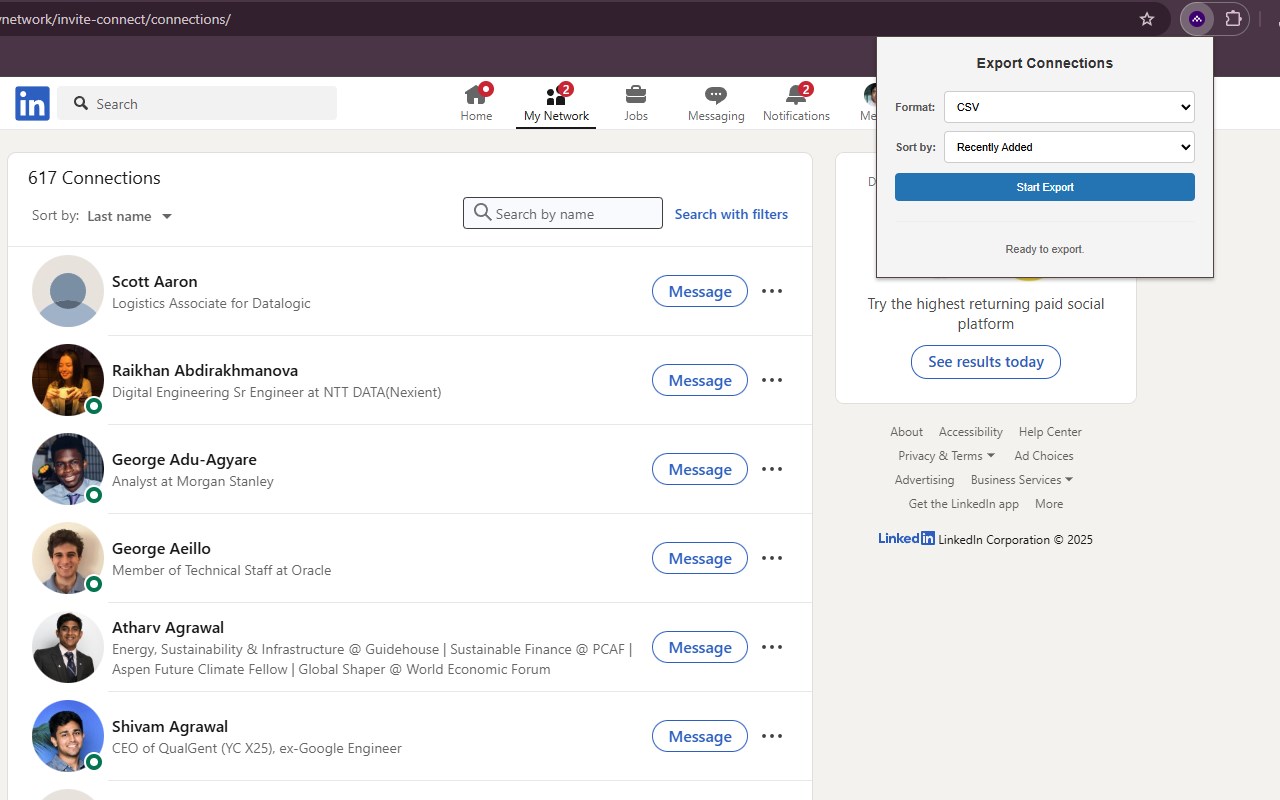1280x800 pixels.
Task: Message George Adu-Agyare
Action: click(x=700, y=469)
